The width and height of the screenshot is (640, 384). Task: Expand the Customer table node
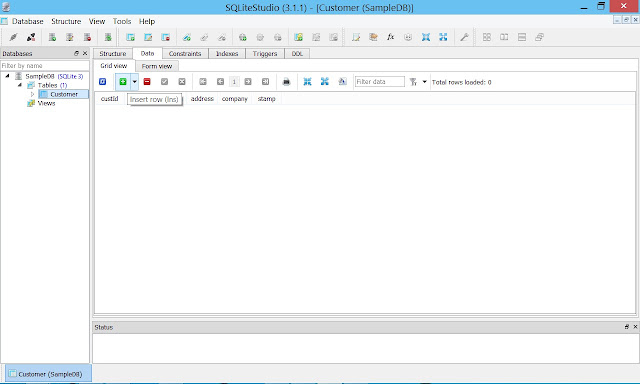coord(32,94)
